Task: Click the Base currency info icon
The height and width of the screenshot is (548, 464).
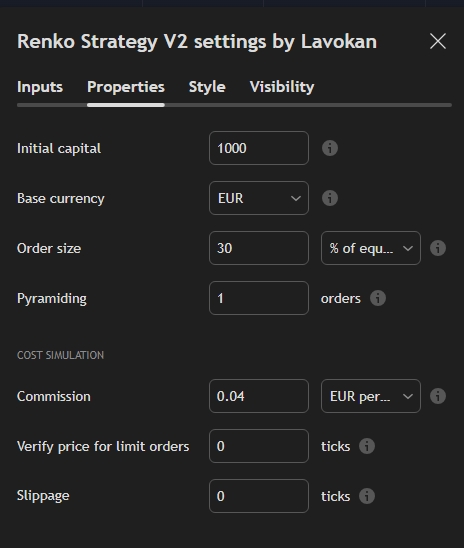Action: pyautogui.click(x=329, y=198)
